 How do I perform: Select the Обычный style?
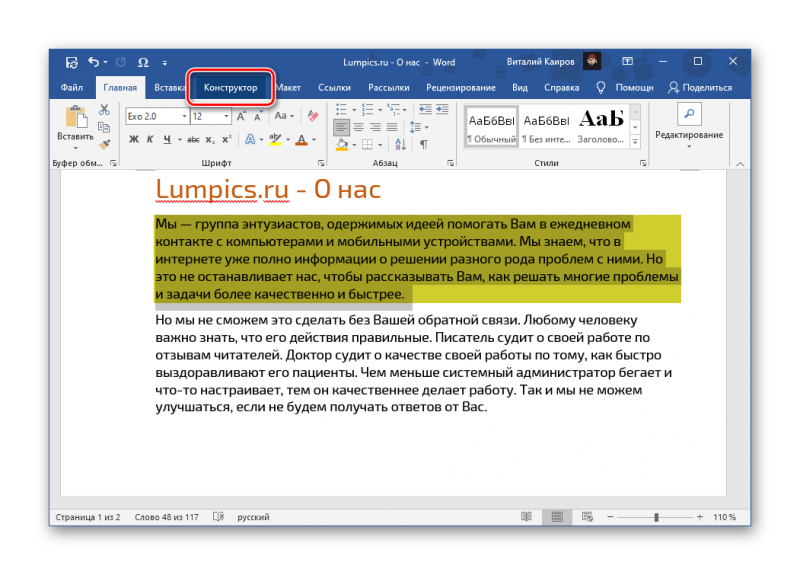(x=491, y=127)
